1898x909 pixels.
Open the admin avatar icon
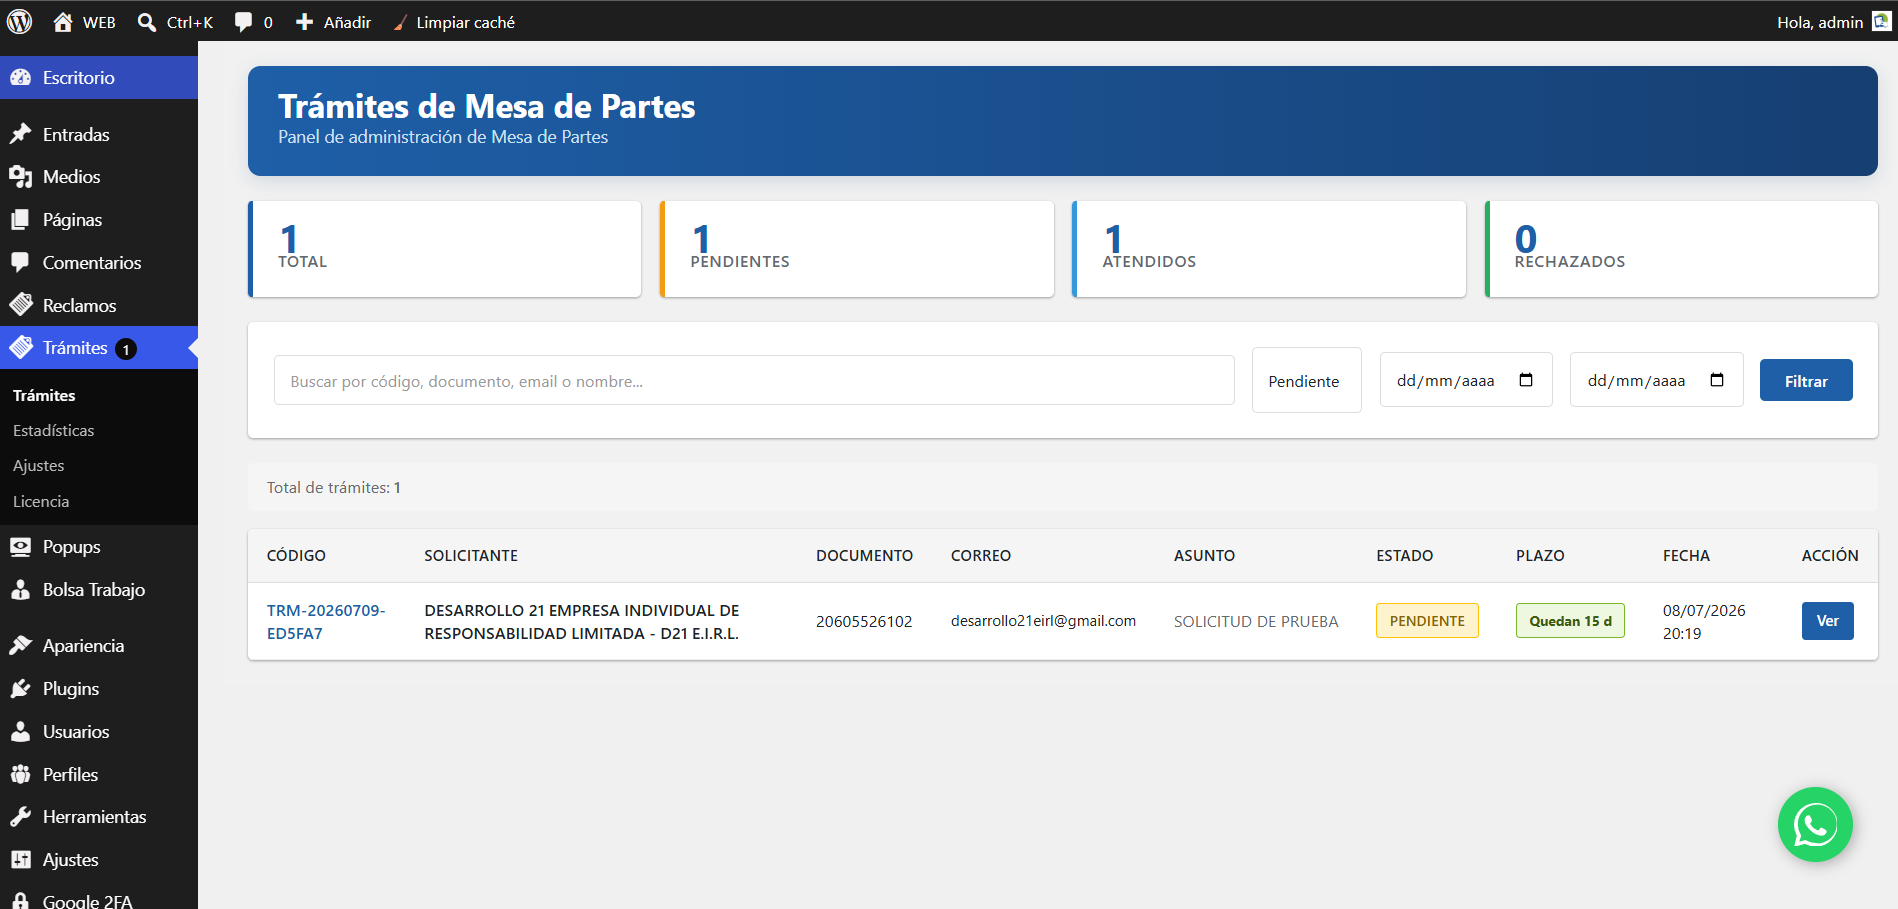1881,21
